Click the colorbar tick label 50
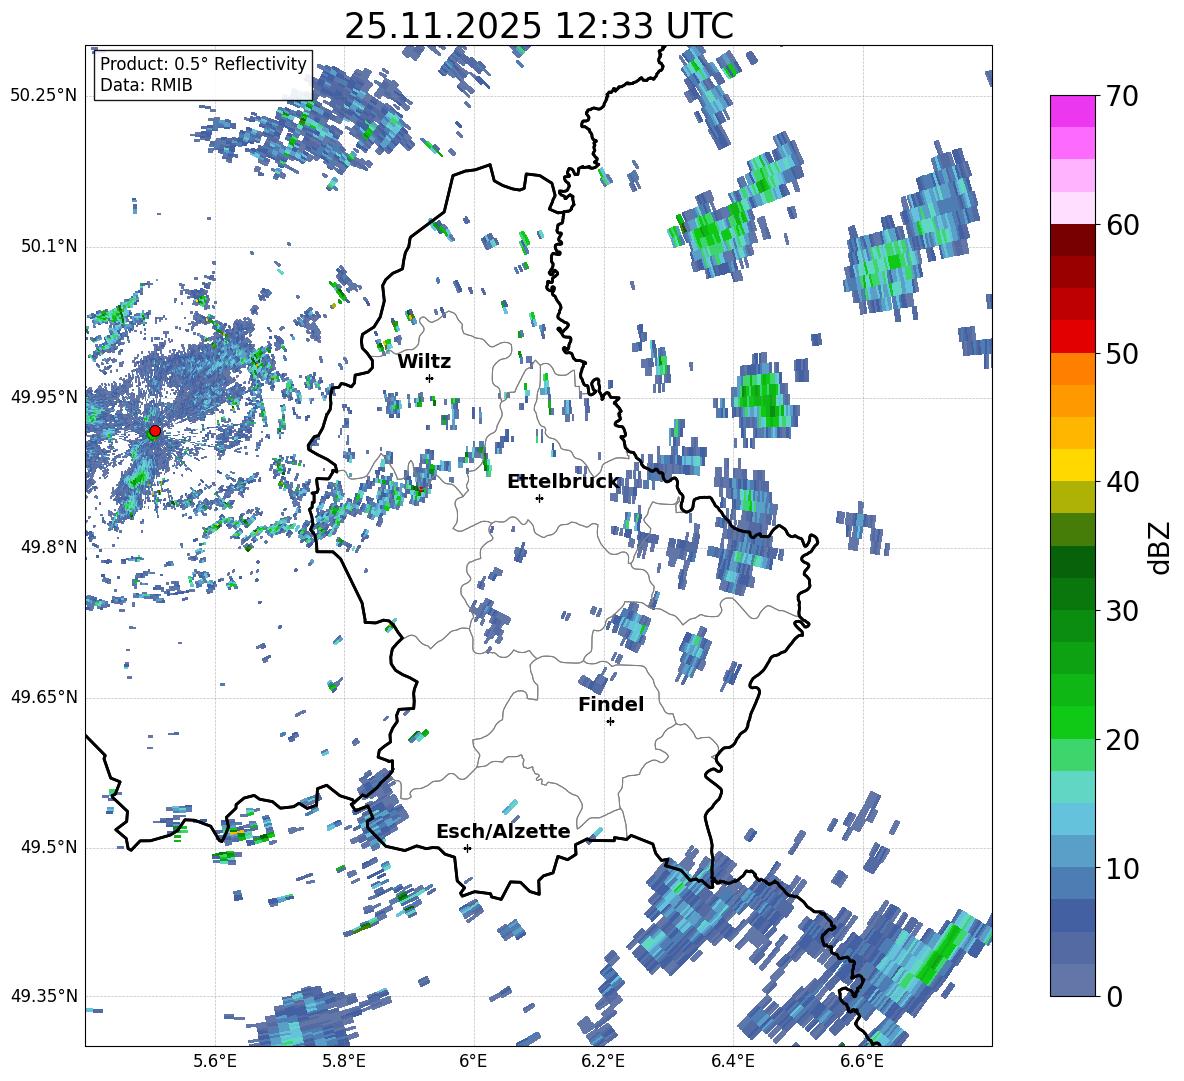Screen dimensions: 1184x1081 1122,354
